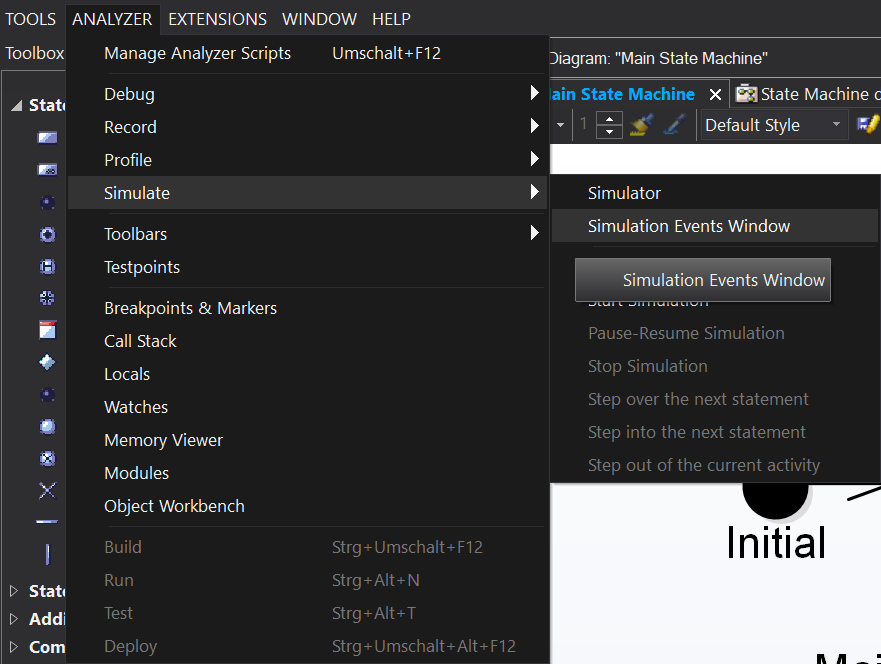Viewport: 881px width, 664px height.
Task: Apply the format painter brush icon
Action: coord(640,124)
